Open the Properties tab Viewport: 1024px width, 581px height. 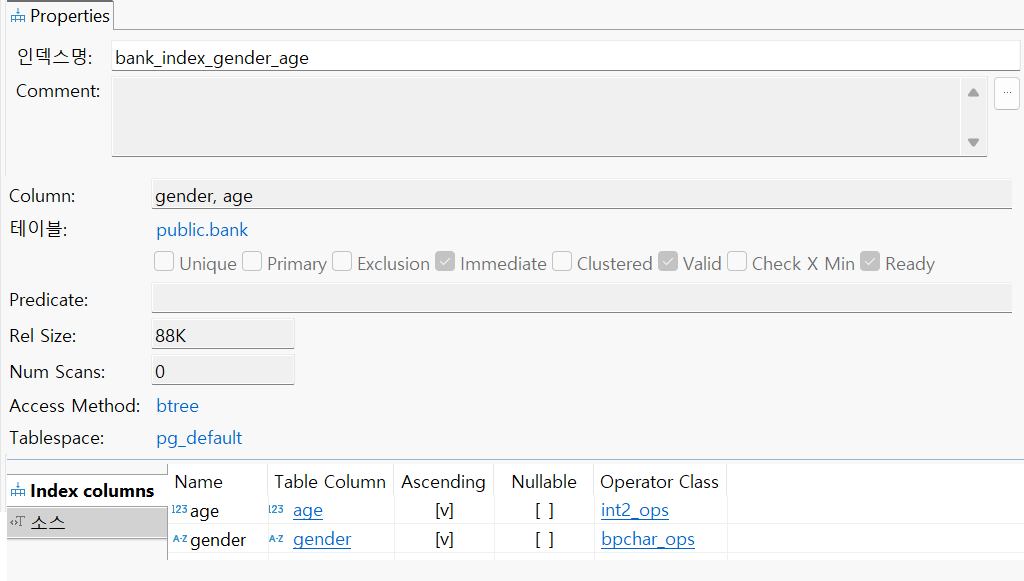point(60,16)
